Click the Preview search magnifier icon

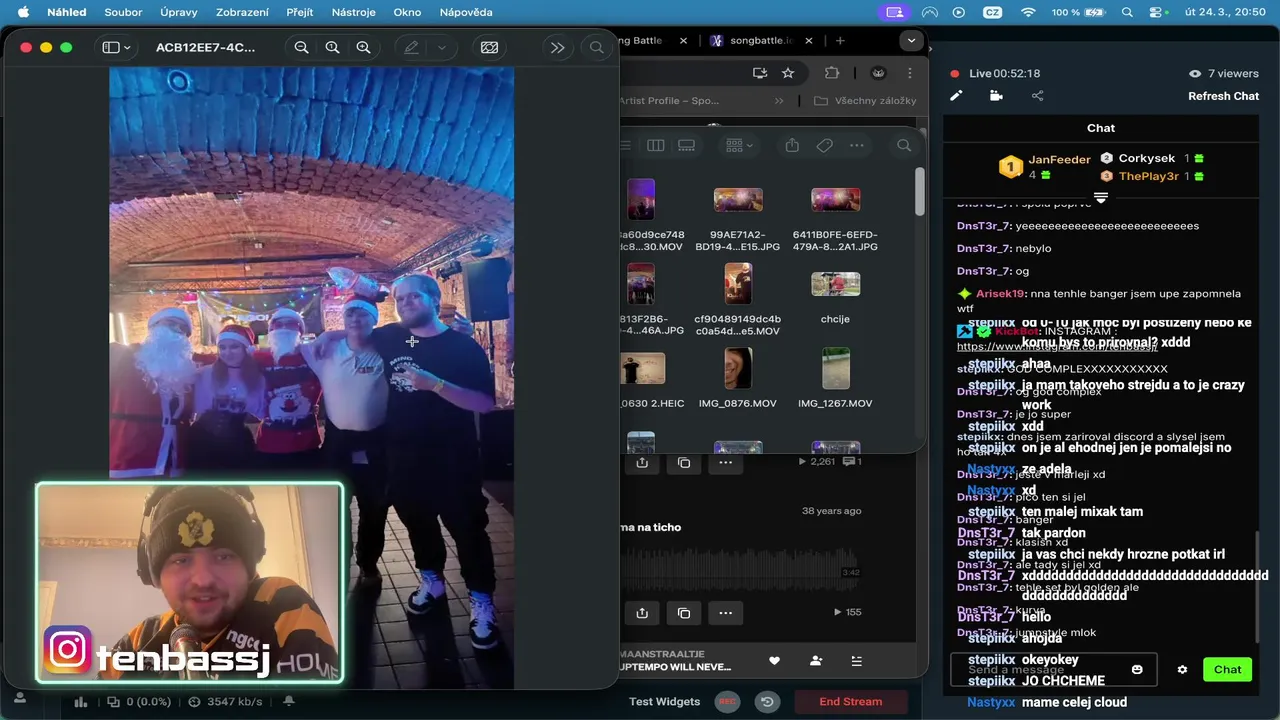coord(596,47)
